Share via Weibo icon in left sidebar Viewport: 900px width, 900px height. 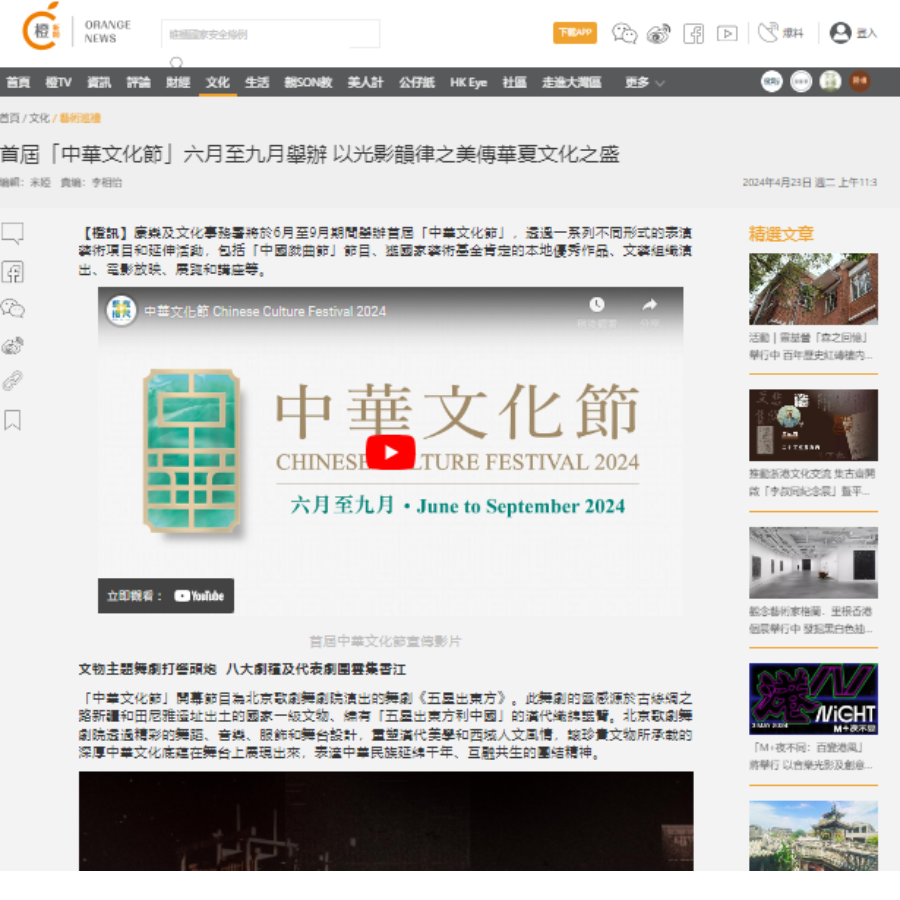(13, 346)
